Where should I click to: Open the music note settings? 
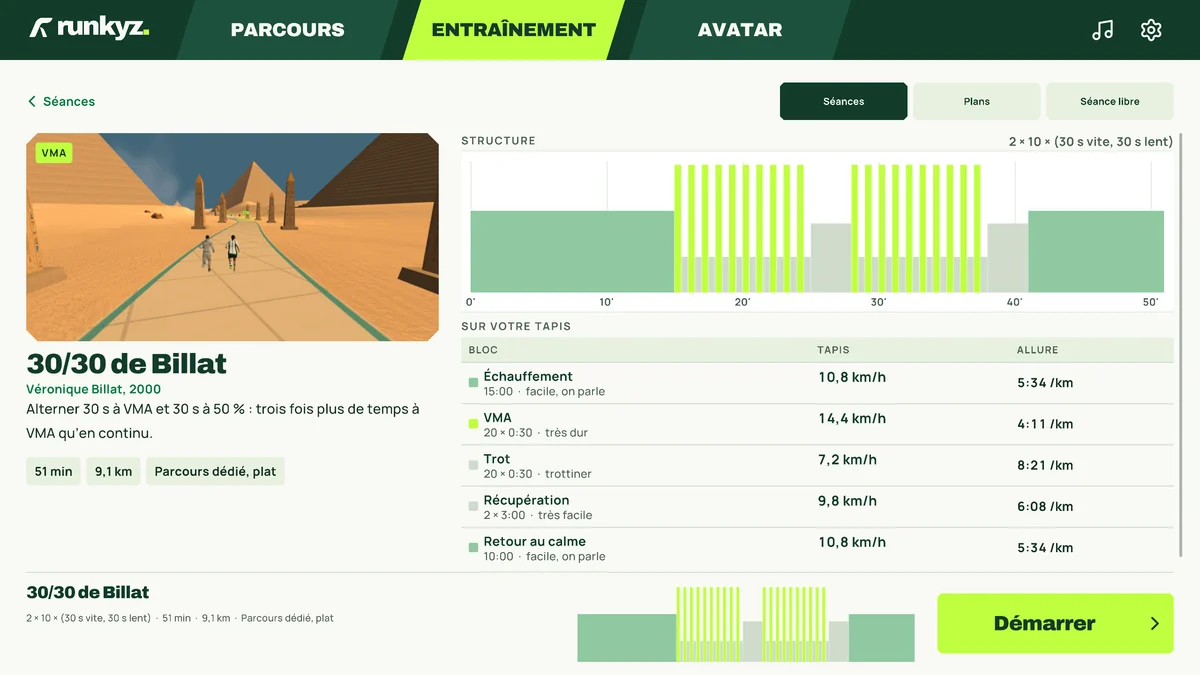coord(1102,30)
